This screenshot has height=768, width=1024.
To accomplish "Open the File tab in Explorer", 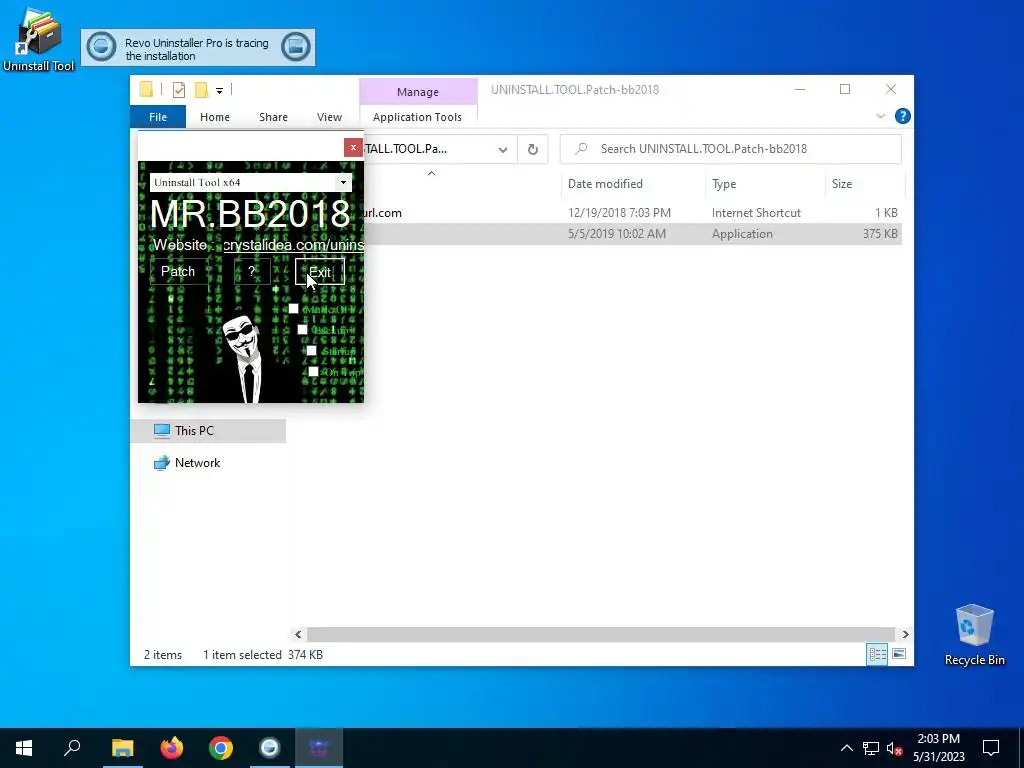I will tap(158, 117).
